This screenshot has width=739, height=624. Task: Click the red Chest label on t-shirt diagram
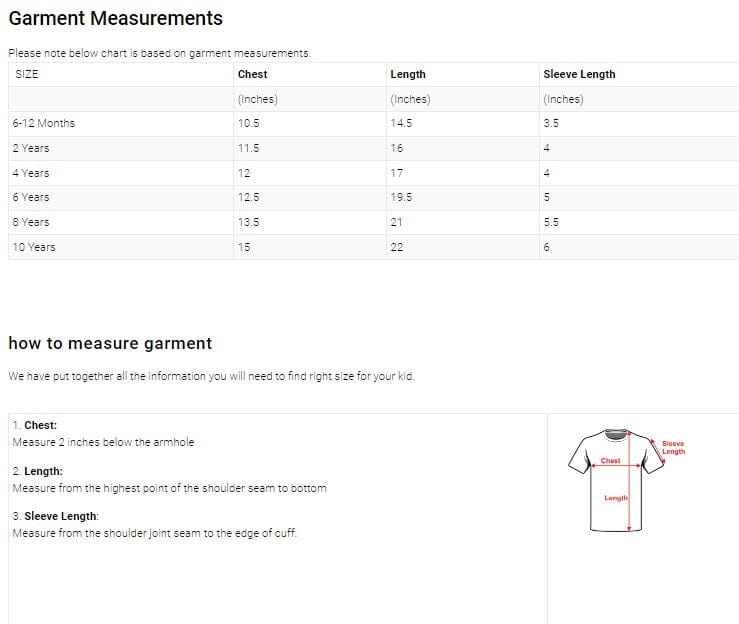[x=610, y=461]
